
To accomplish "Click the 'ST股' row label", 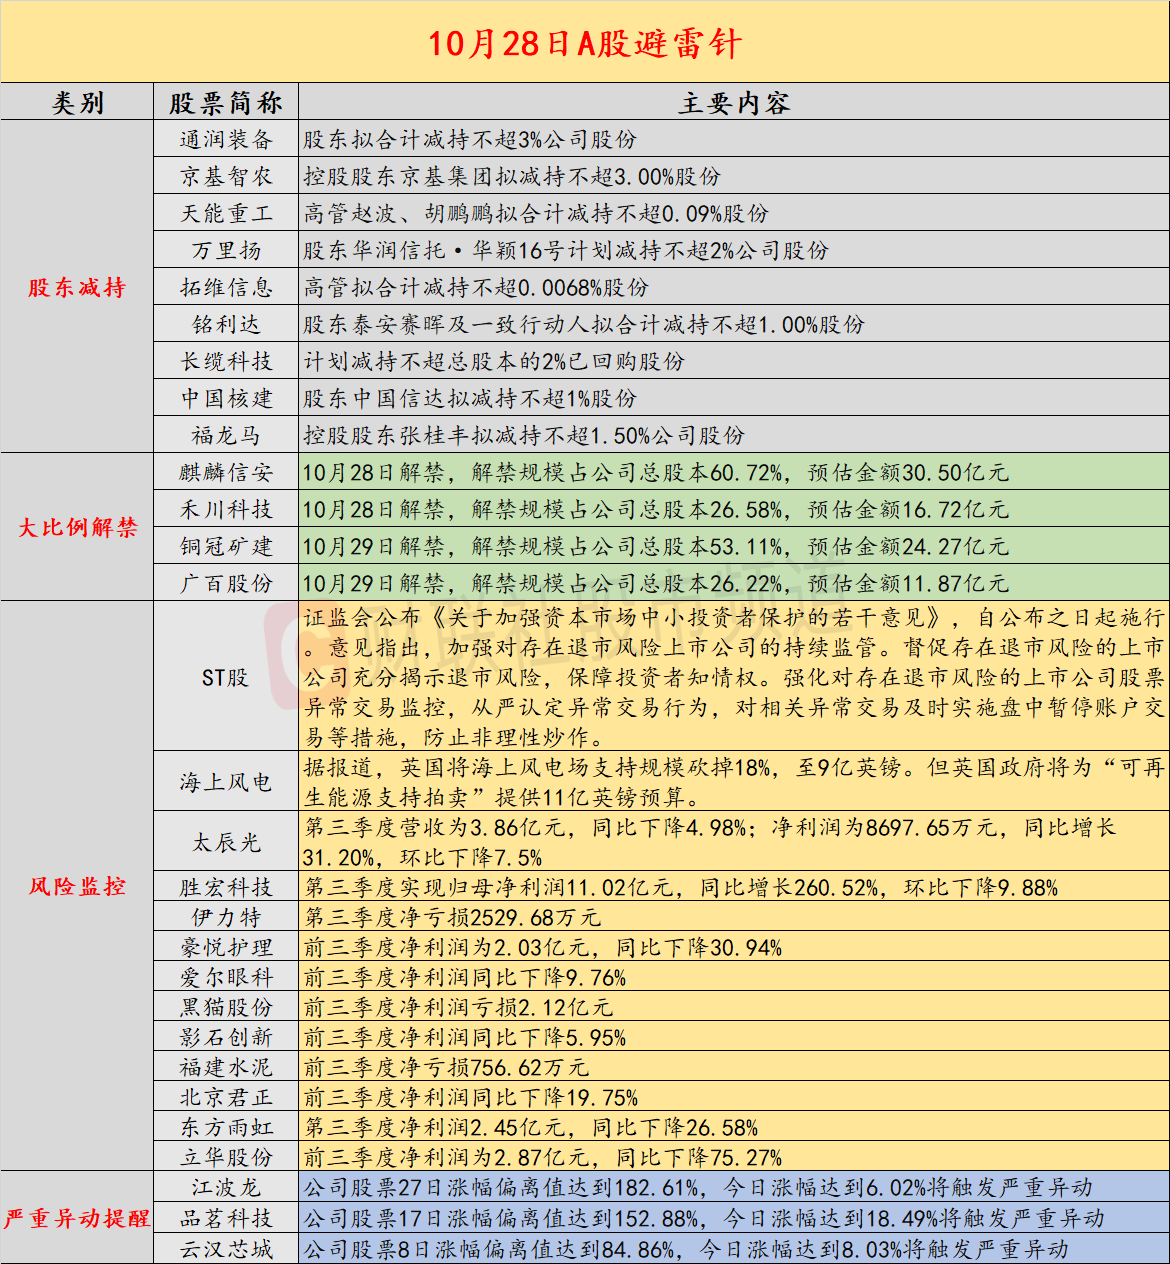I will [x=226, y=677].
